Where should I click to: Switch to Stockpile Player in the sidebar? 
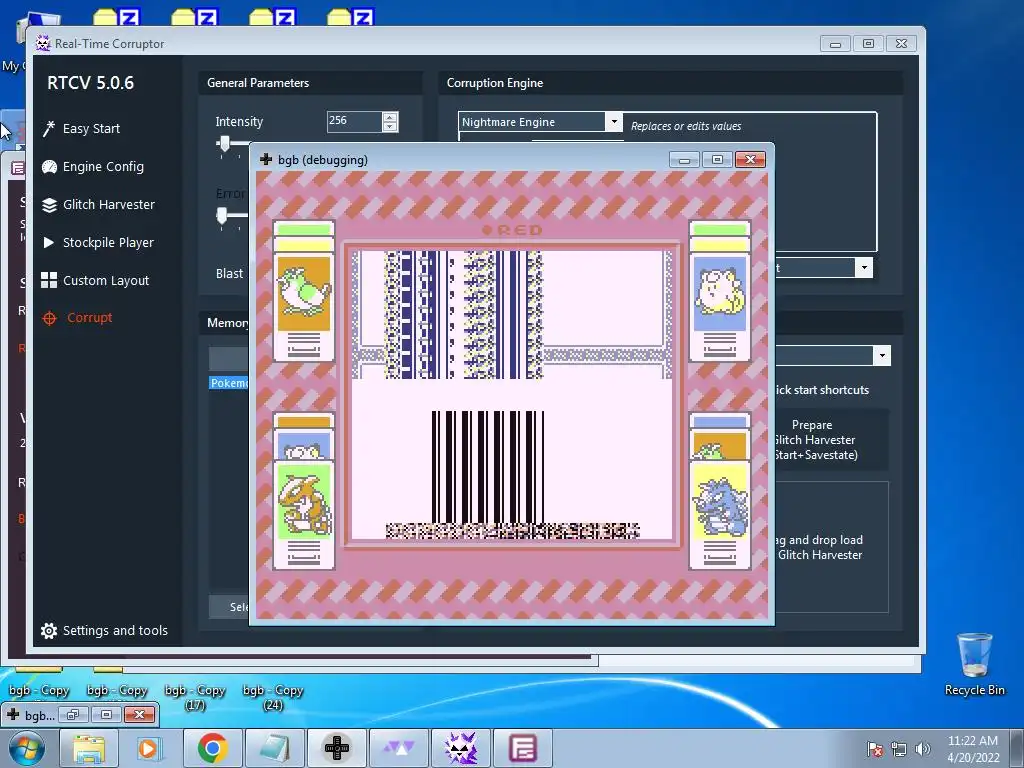pos(98,242)
